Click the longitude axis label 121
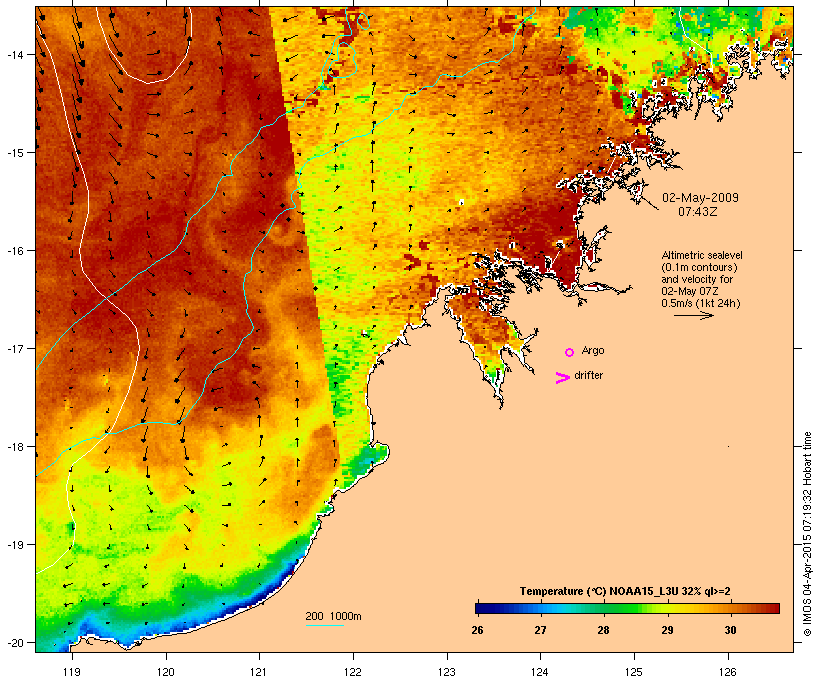Image resolution: width=820 pixels, height=680 pixels. [259, 672]
